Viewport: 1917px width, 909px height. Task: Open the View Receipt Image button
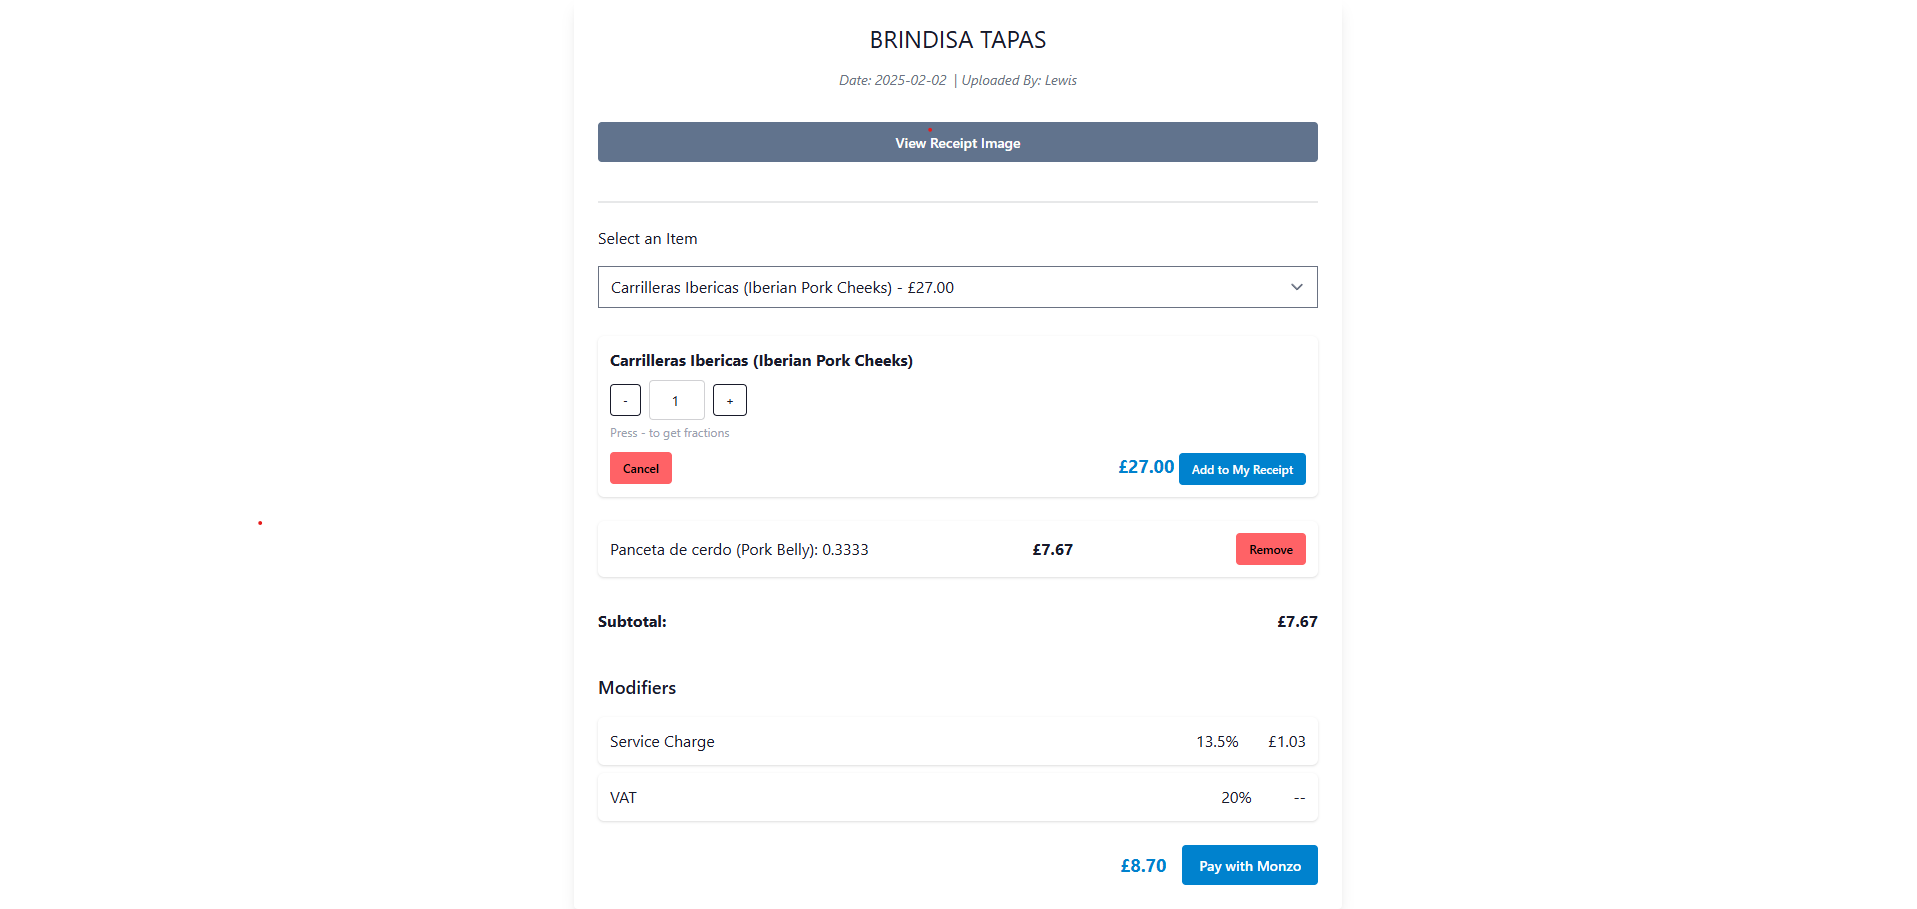pos(957,143)
